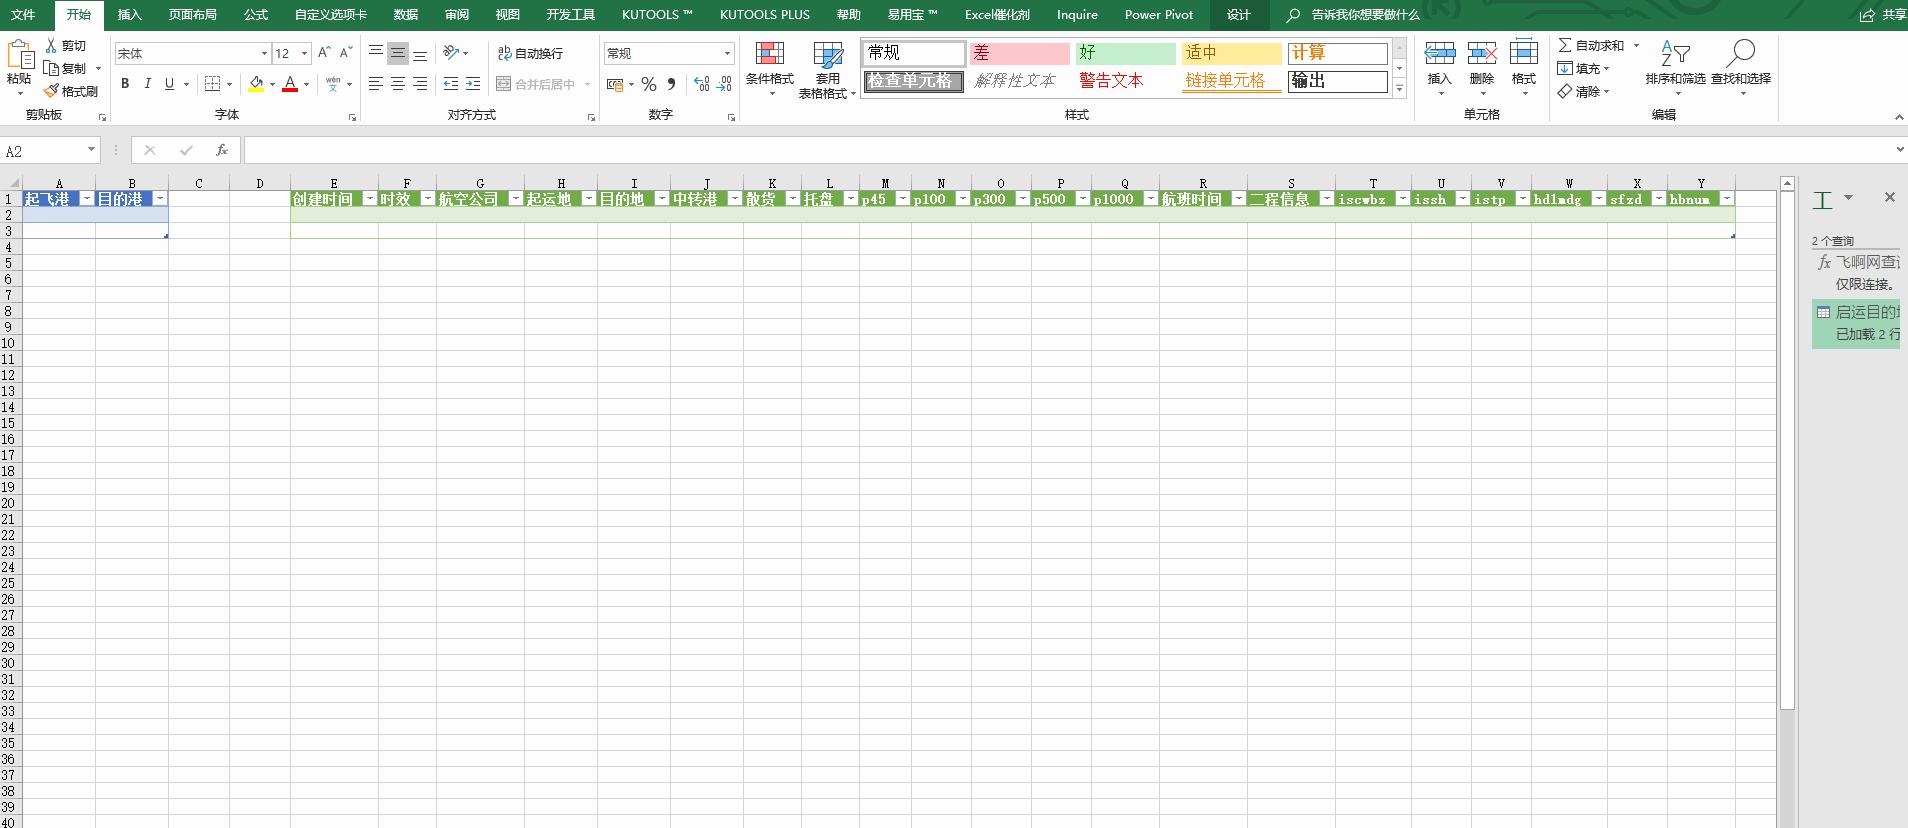The width and height of the screenshot is (1908, 828).
Task: Open filter dropdown for 起飞港 column
Action: click(87, 199)
